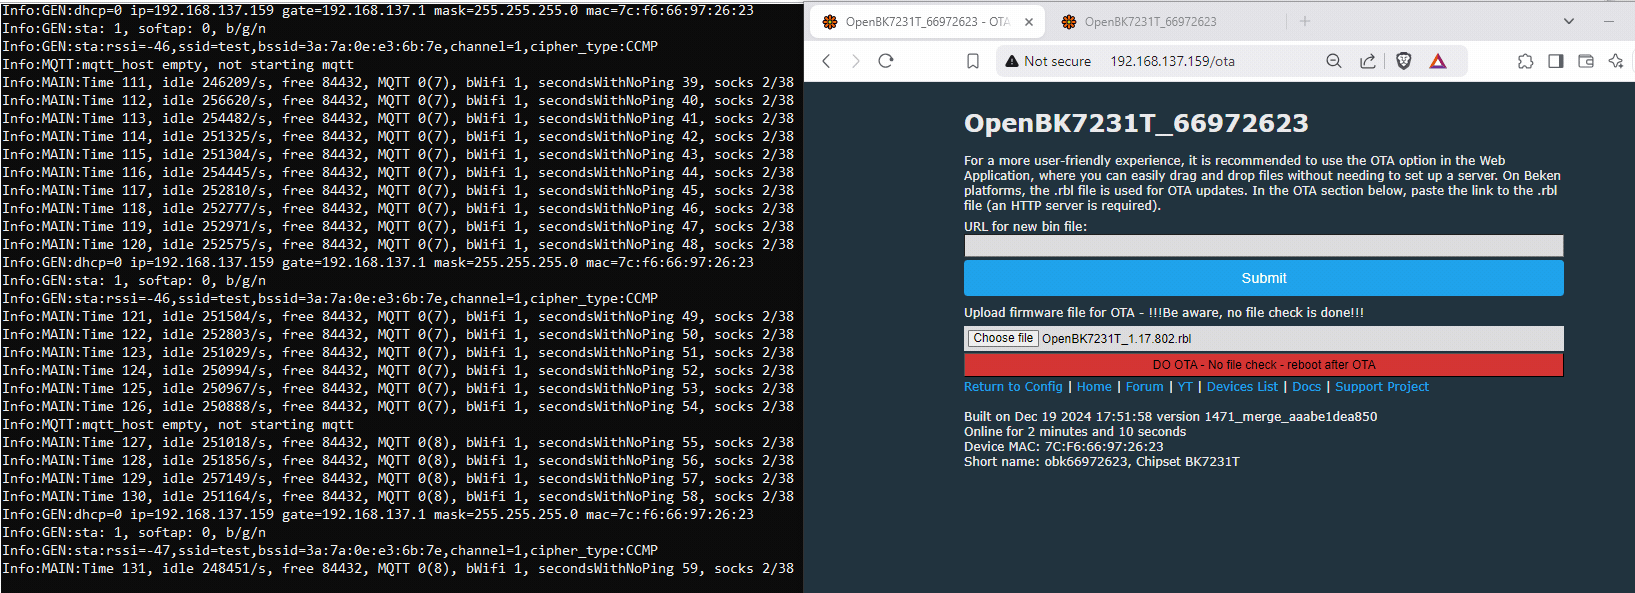Switch to the first OpenBK7231T_66972623 OTA tab

[x=927, y=21]
